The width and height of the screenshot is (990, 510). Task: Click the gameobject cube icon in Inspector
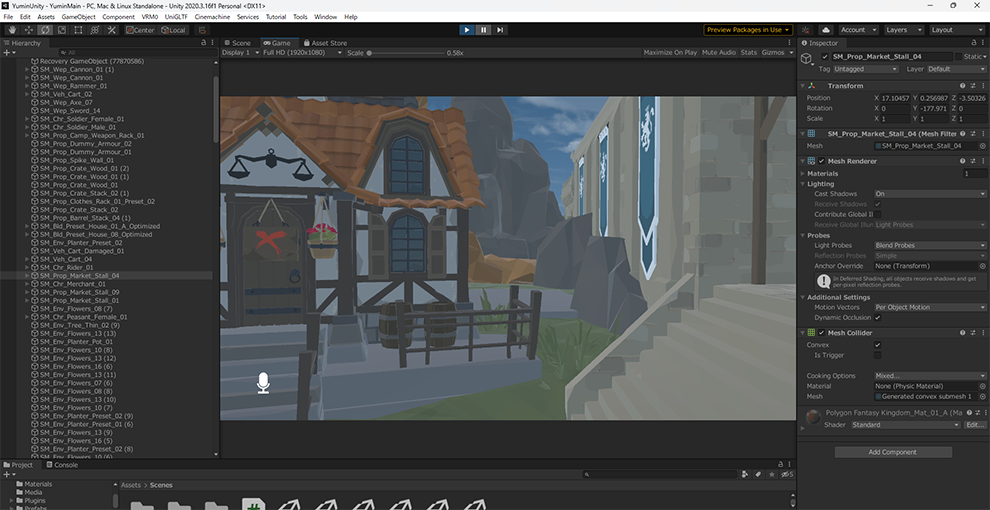point(807,59)
